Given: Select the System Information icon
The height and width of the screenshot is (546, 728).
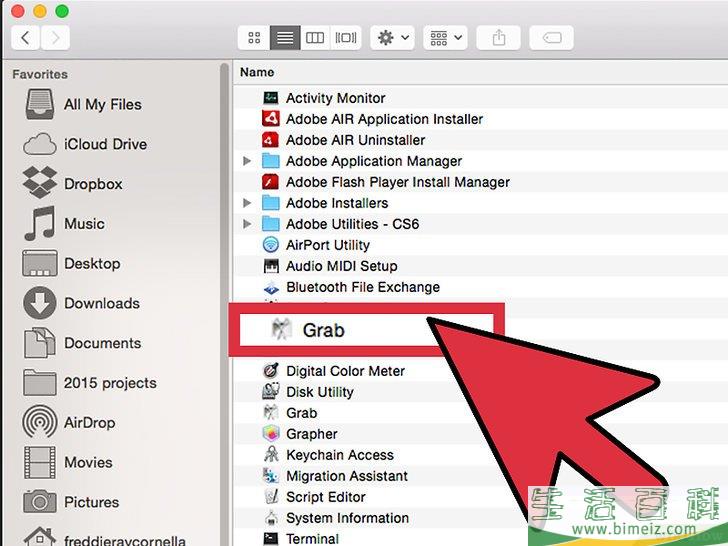Looking at the screenshot, I should pyautogui.click(x=271, y=518).
